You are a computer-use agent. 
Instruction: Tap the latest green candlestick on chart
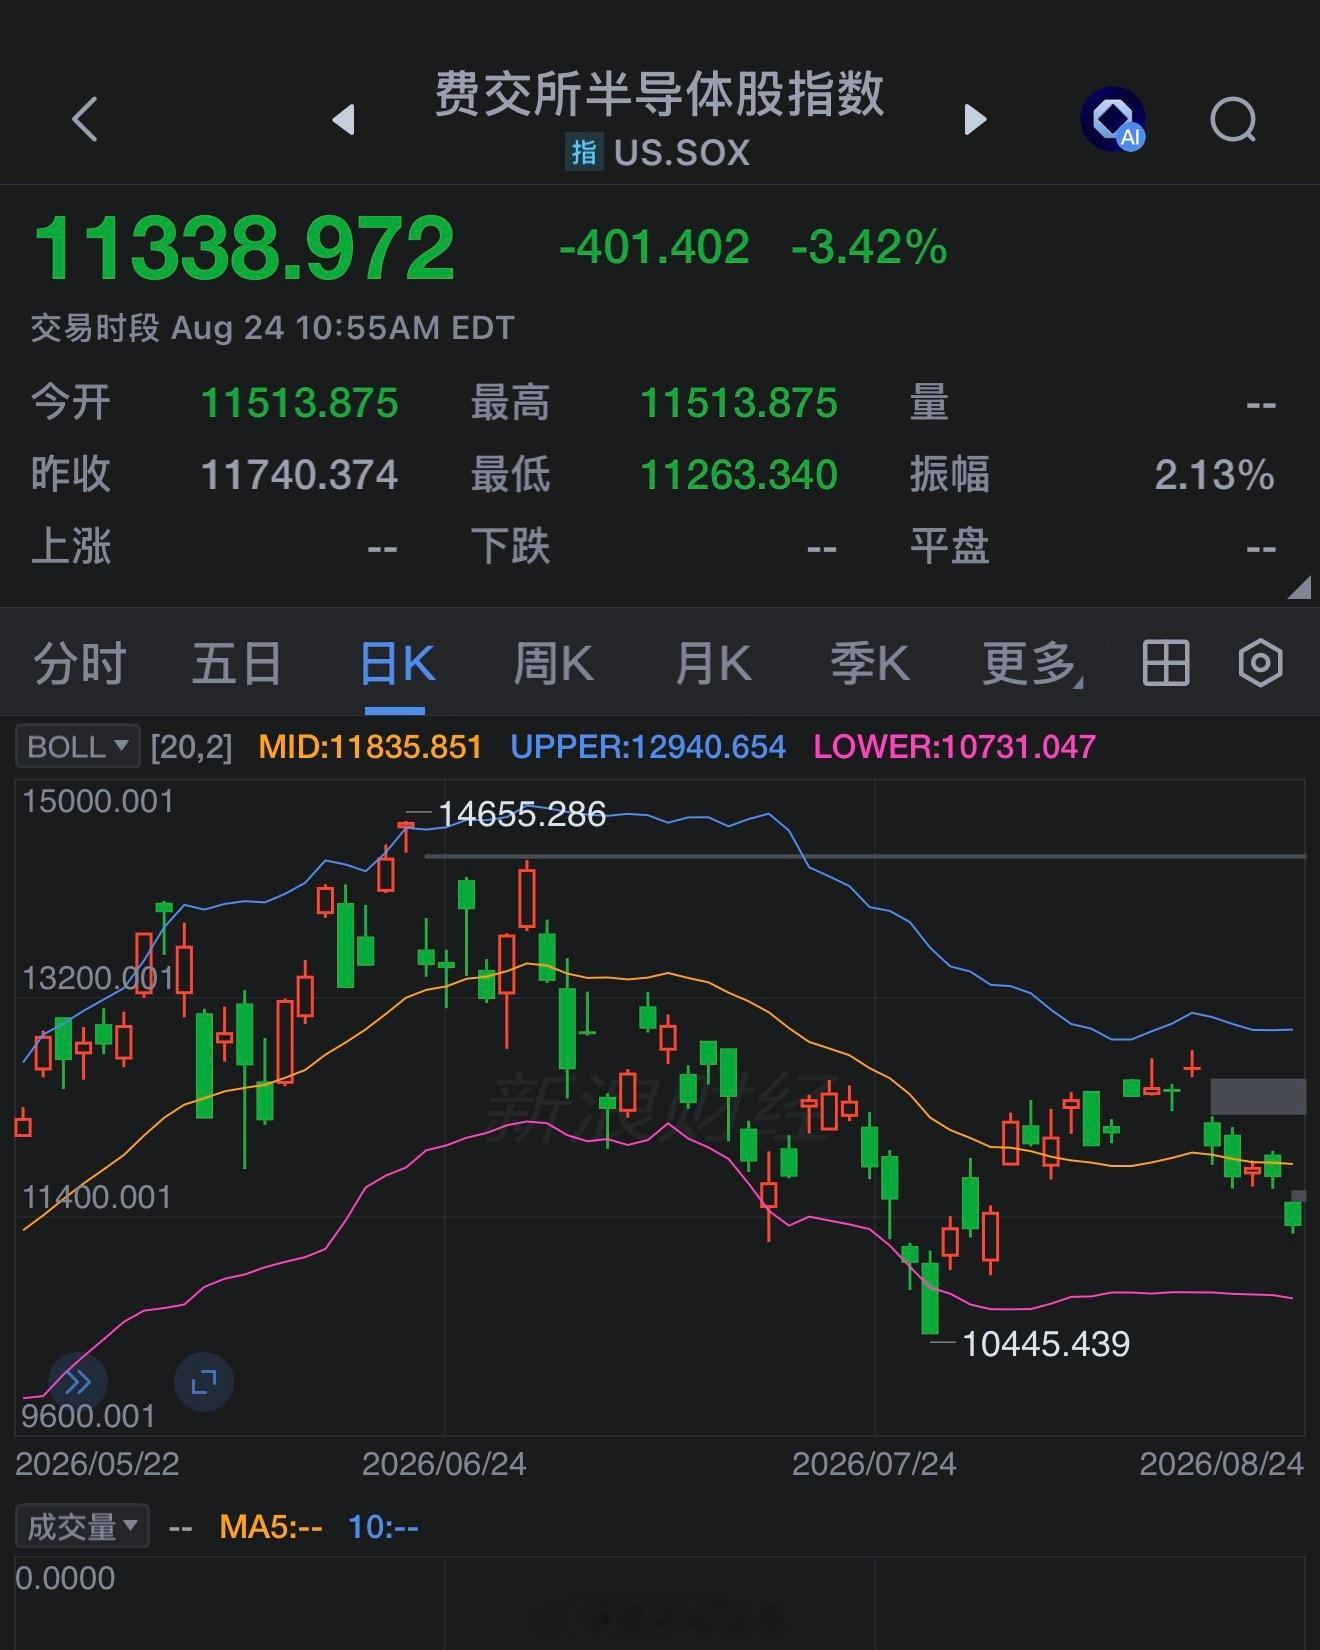pyautogui.click(x=1293, y=1215)
